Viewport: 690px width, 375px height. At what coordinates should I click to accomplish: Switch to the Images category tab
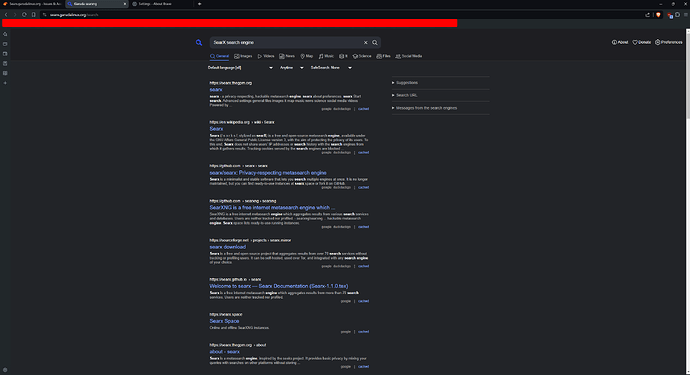pos(243,56)
